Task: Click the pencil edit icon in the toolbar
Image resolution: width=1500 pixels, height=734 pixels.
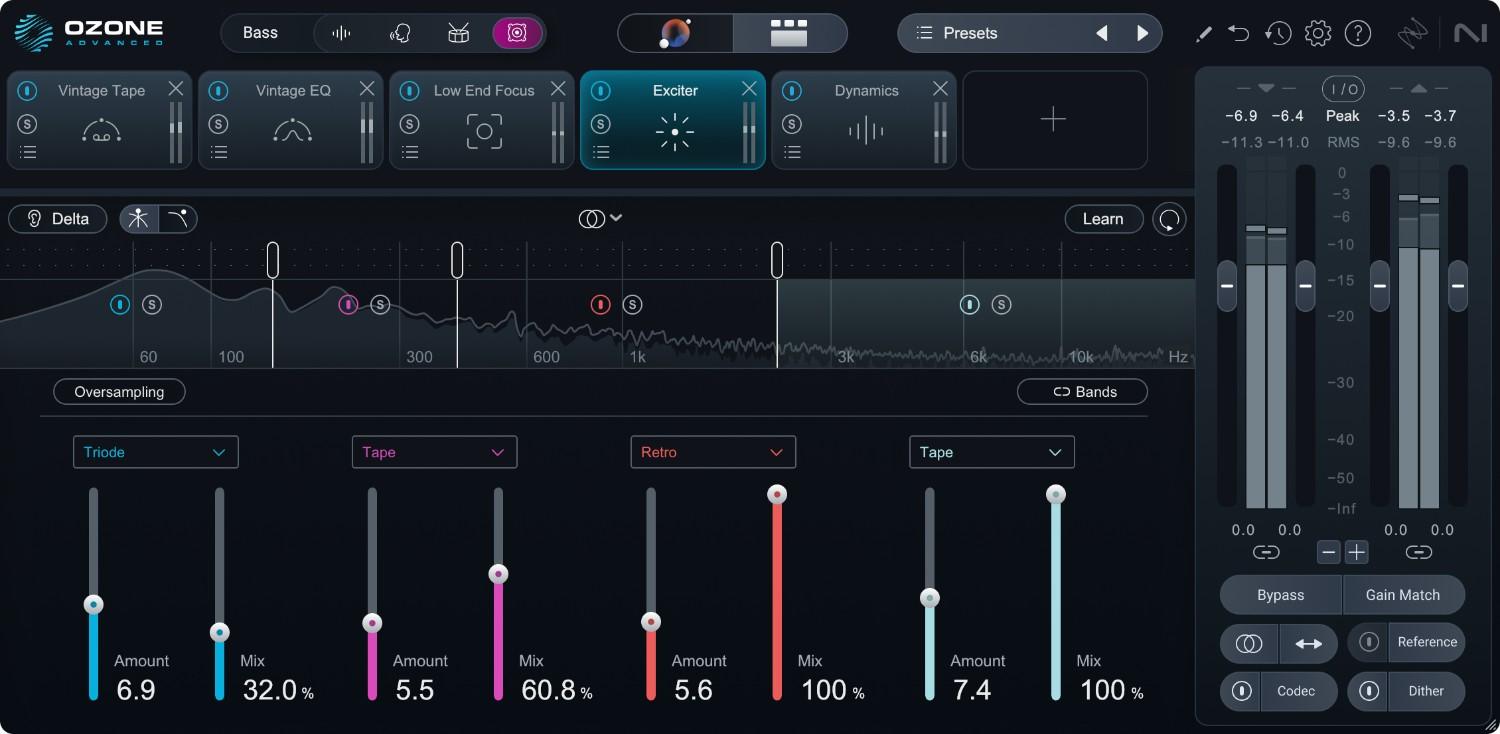Action: (1203, 33)
